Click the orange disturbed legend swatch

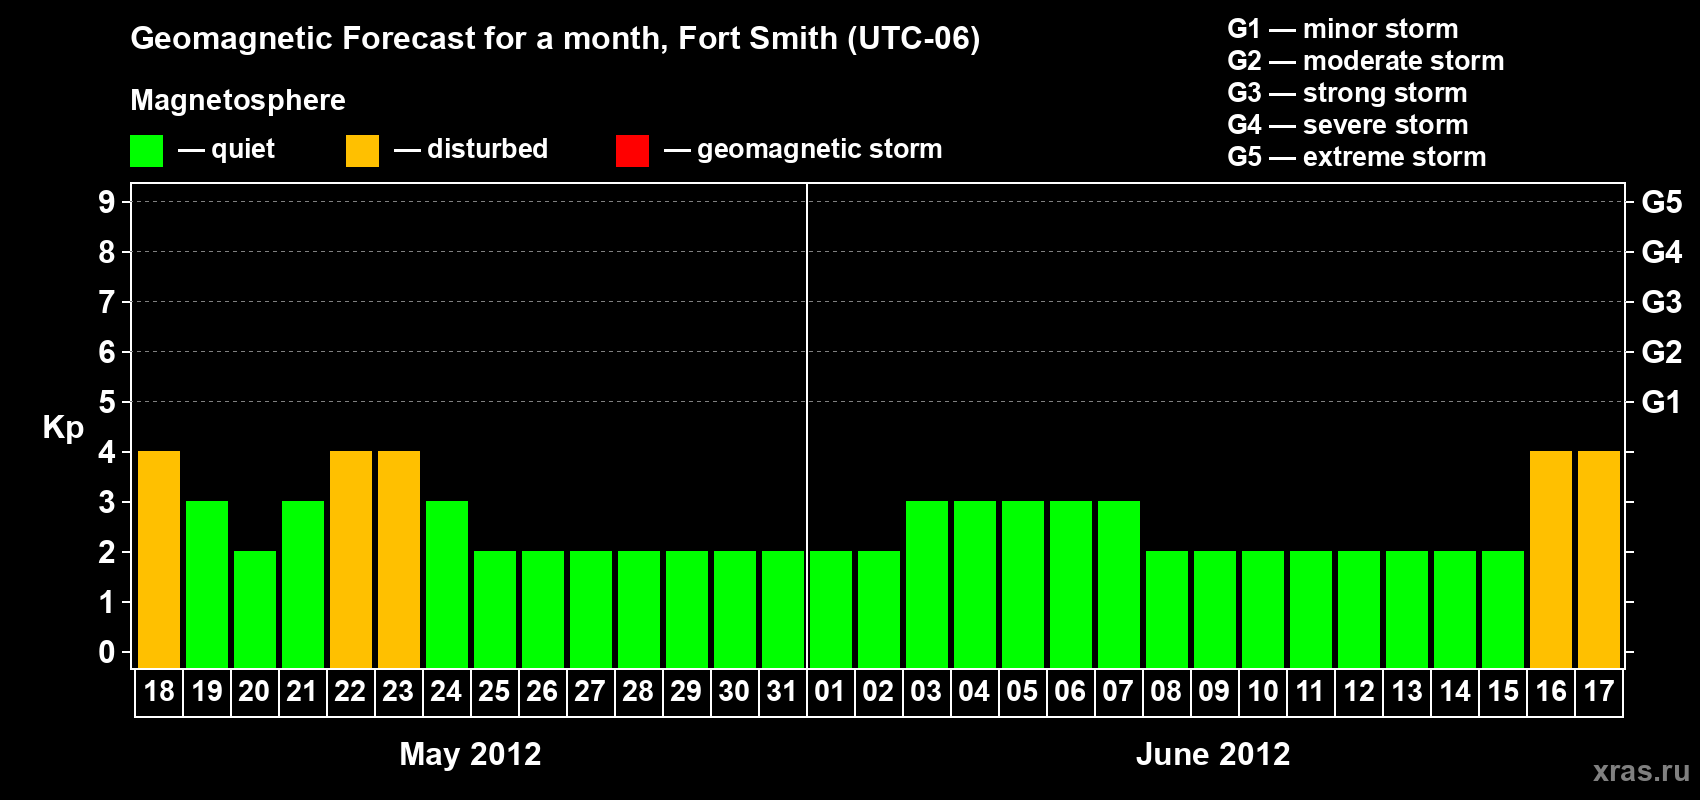(362, 151)
